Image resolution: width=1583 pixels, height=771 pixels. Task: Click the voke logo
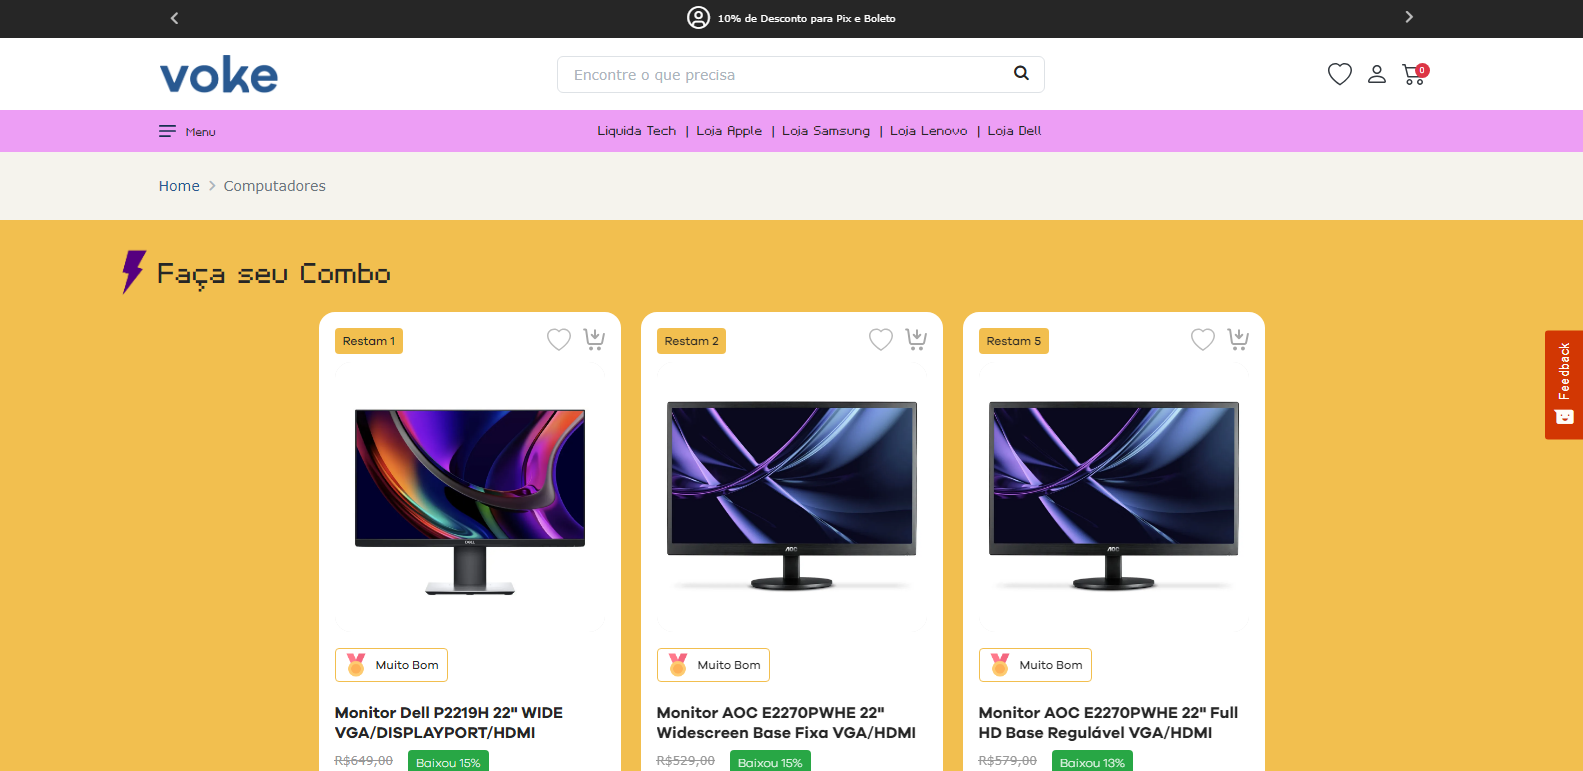pos(219,75)
